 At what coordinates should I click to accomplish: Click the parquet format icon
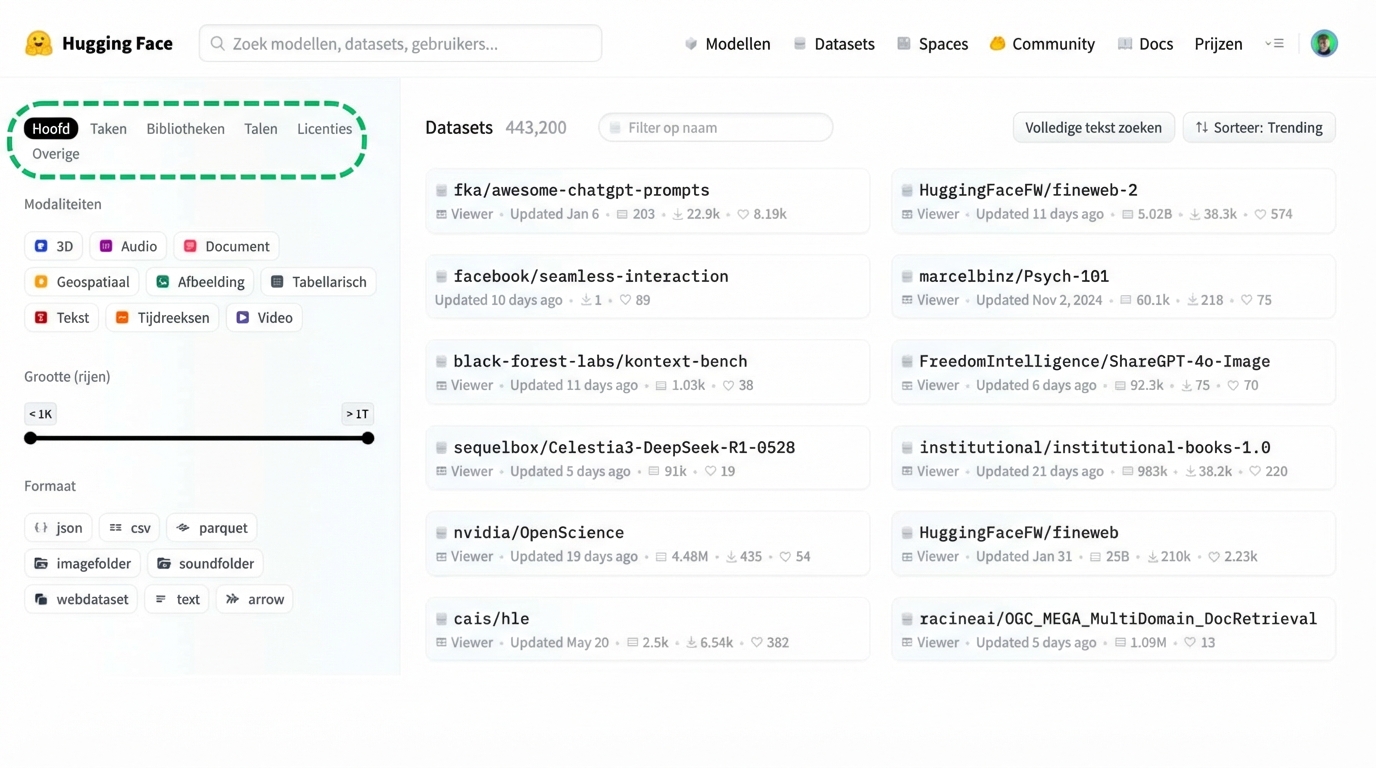click(183, 528)
